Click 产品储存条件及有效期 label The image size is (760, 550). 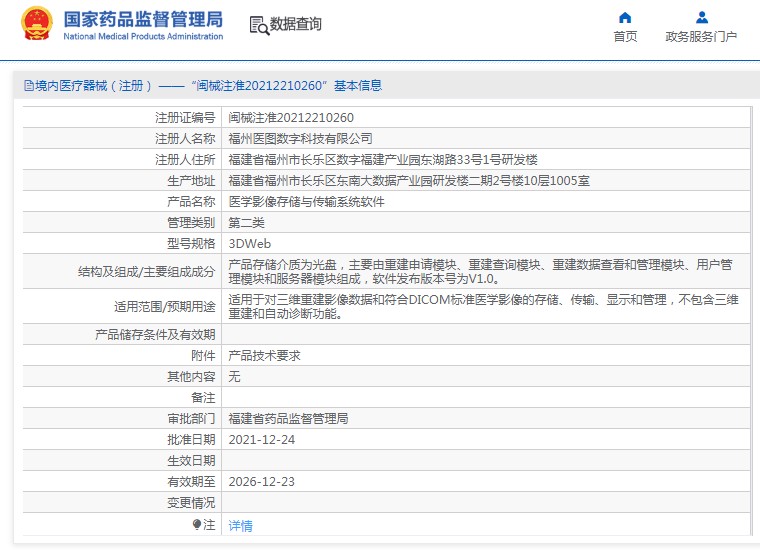coord(155,334)
